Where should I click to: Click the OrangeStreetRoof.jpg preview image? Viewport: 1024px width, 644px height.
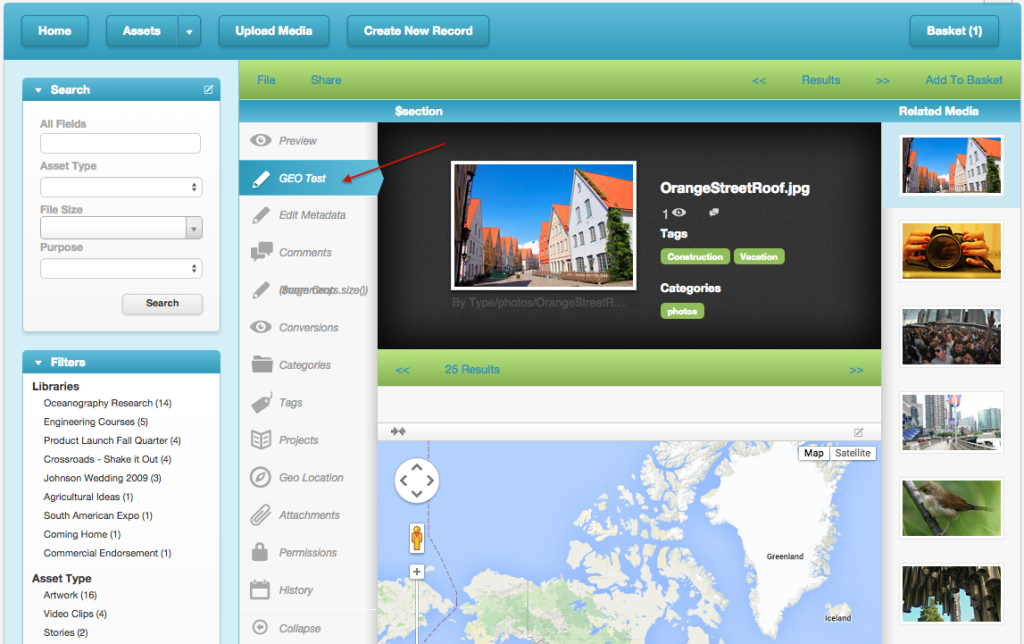pos(543,225)
